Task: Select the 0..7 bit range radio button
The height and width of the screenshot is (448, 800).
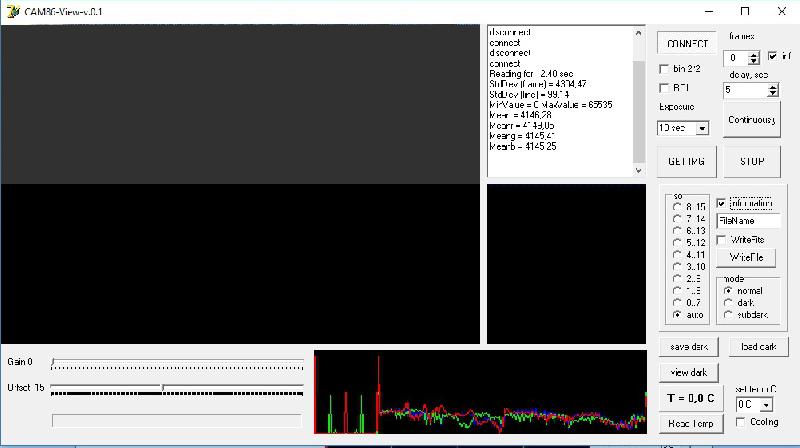Action: (677, 303)
